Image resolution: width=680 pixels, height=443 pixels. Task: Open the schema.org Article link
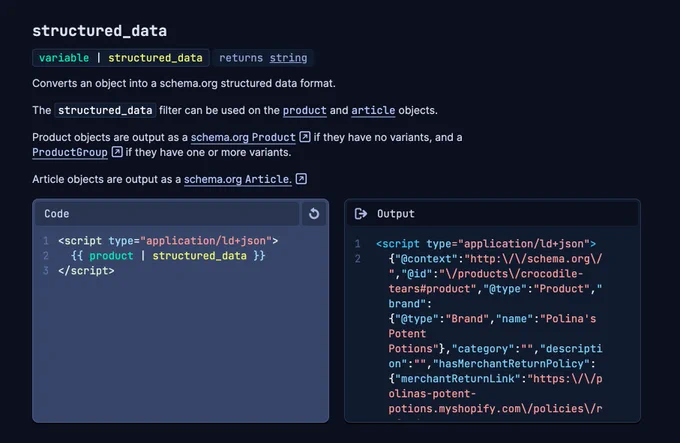point(238,179)
